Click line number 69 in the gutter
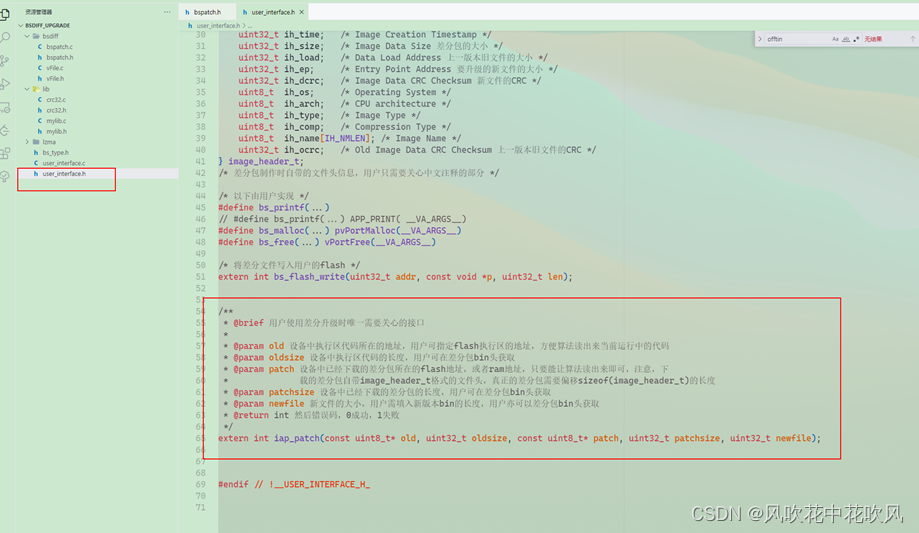The image size is (919, 533). (x=200, y=484)
